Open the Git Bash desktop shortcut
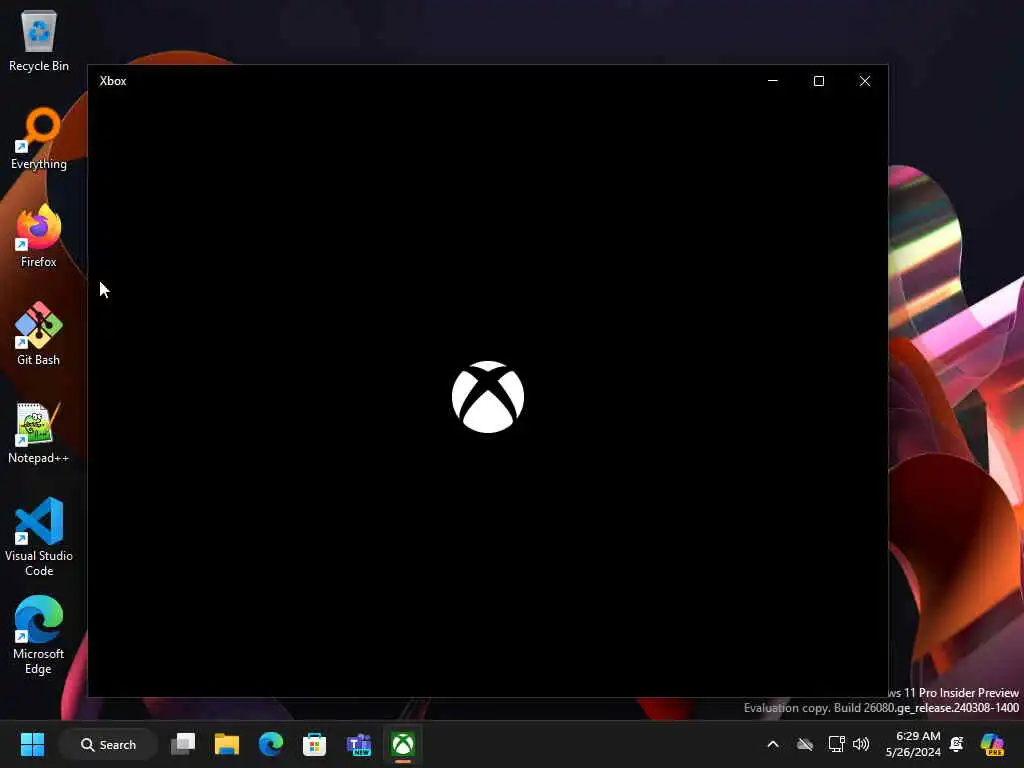1024x768 pixels. [x=39, y=334]
